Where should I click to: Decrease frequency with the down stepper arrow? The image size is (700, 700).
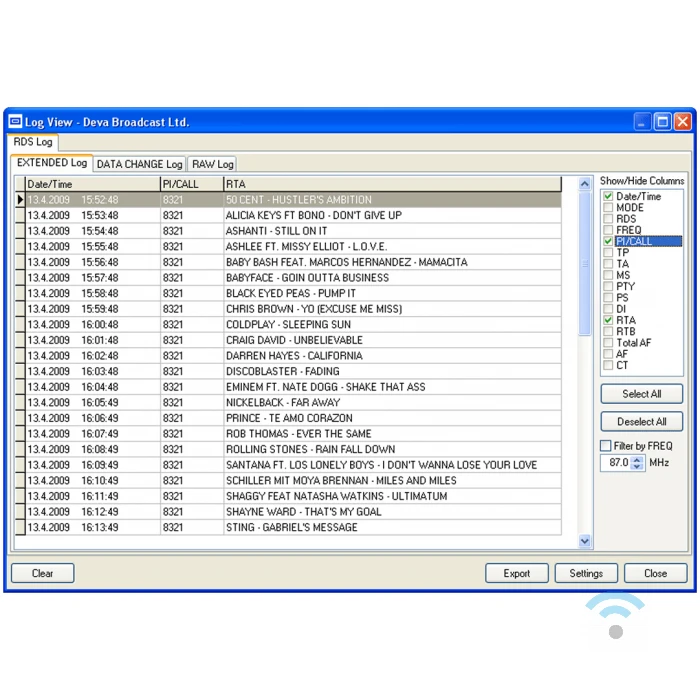point(638,467)
